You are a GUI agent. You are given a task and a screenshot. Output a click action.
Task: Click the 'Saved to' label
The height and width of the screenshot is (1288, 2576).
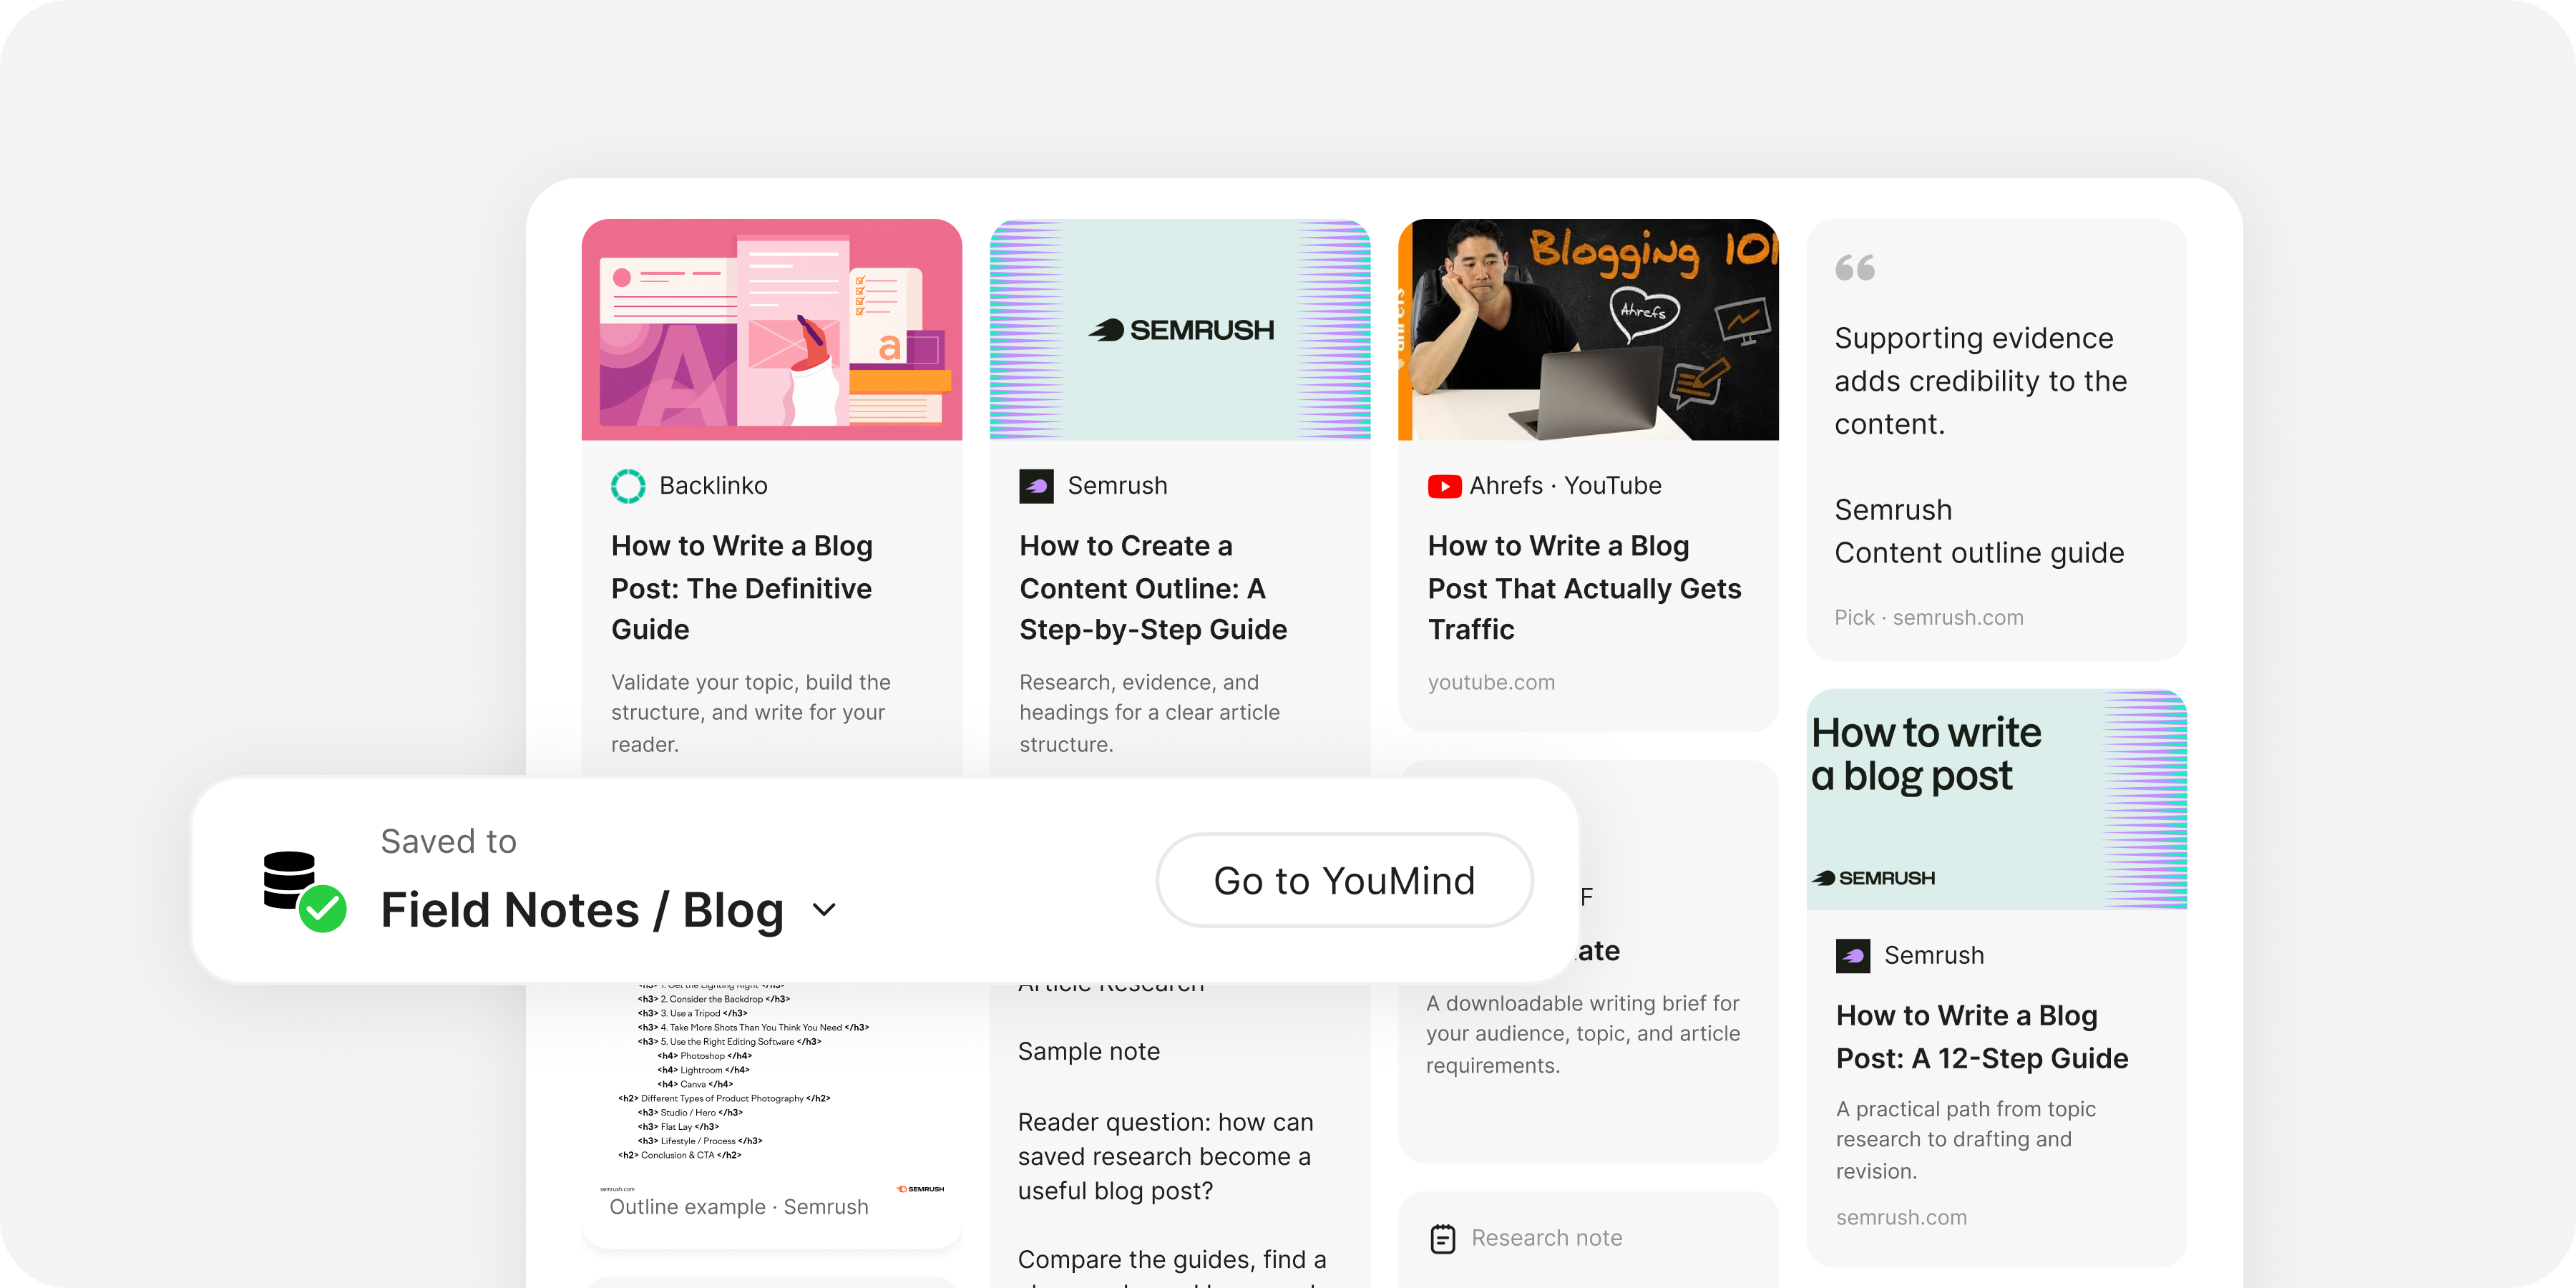pos(448,841)
